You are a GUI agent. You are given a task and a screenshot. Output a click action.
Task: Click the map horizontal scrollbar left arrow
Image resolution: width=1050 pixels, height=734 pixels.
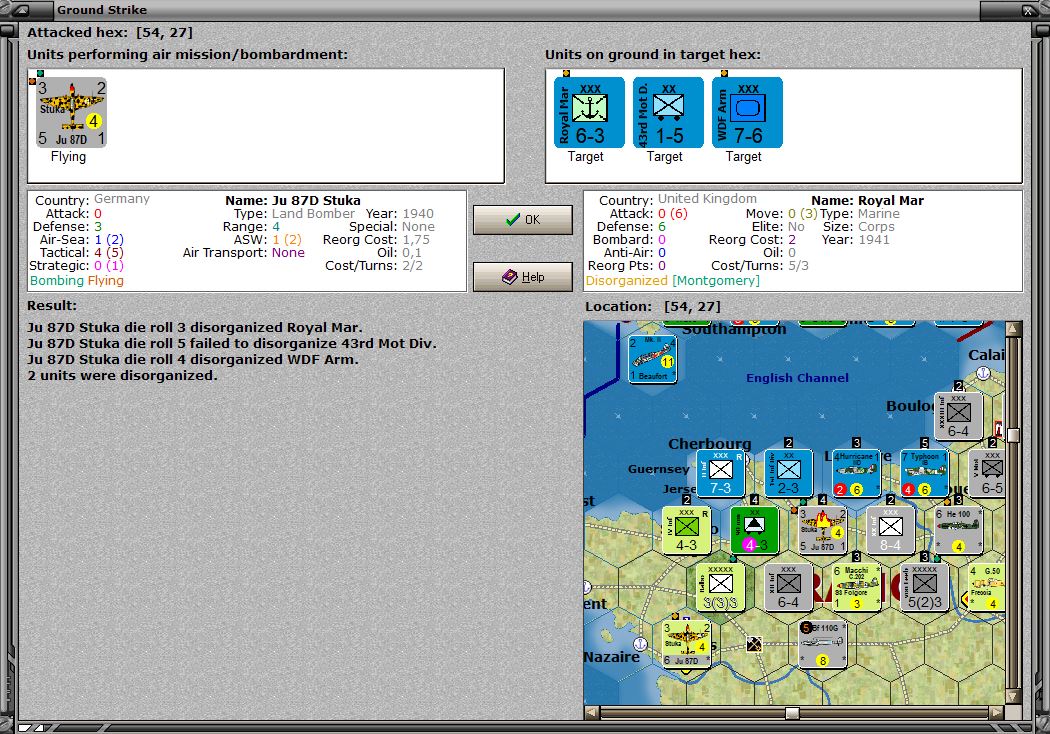pyautogui.click(x=592, y=713)
